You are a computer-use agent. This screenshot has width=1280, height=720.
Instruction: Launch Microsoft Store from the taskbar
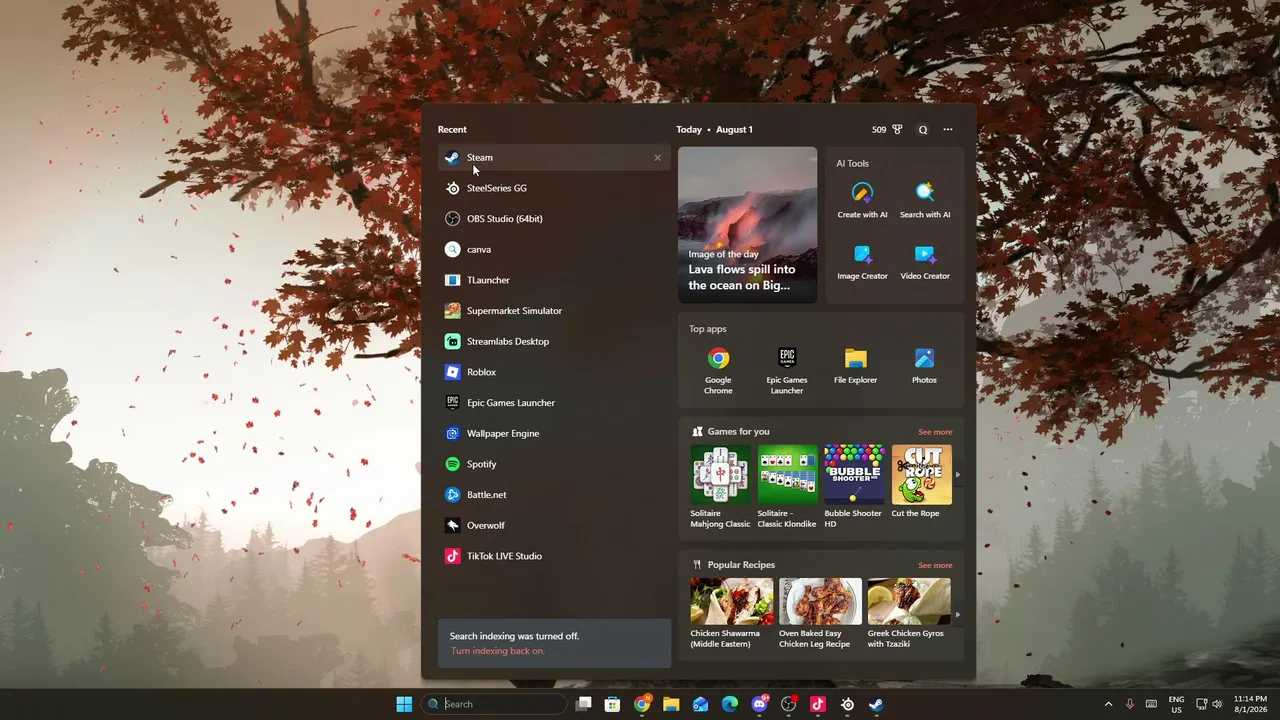coord(613,704)
